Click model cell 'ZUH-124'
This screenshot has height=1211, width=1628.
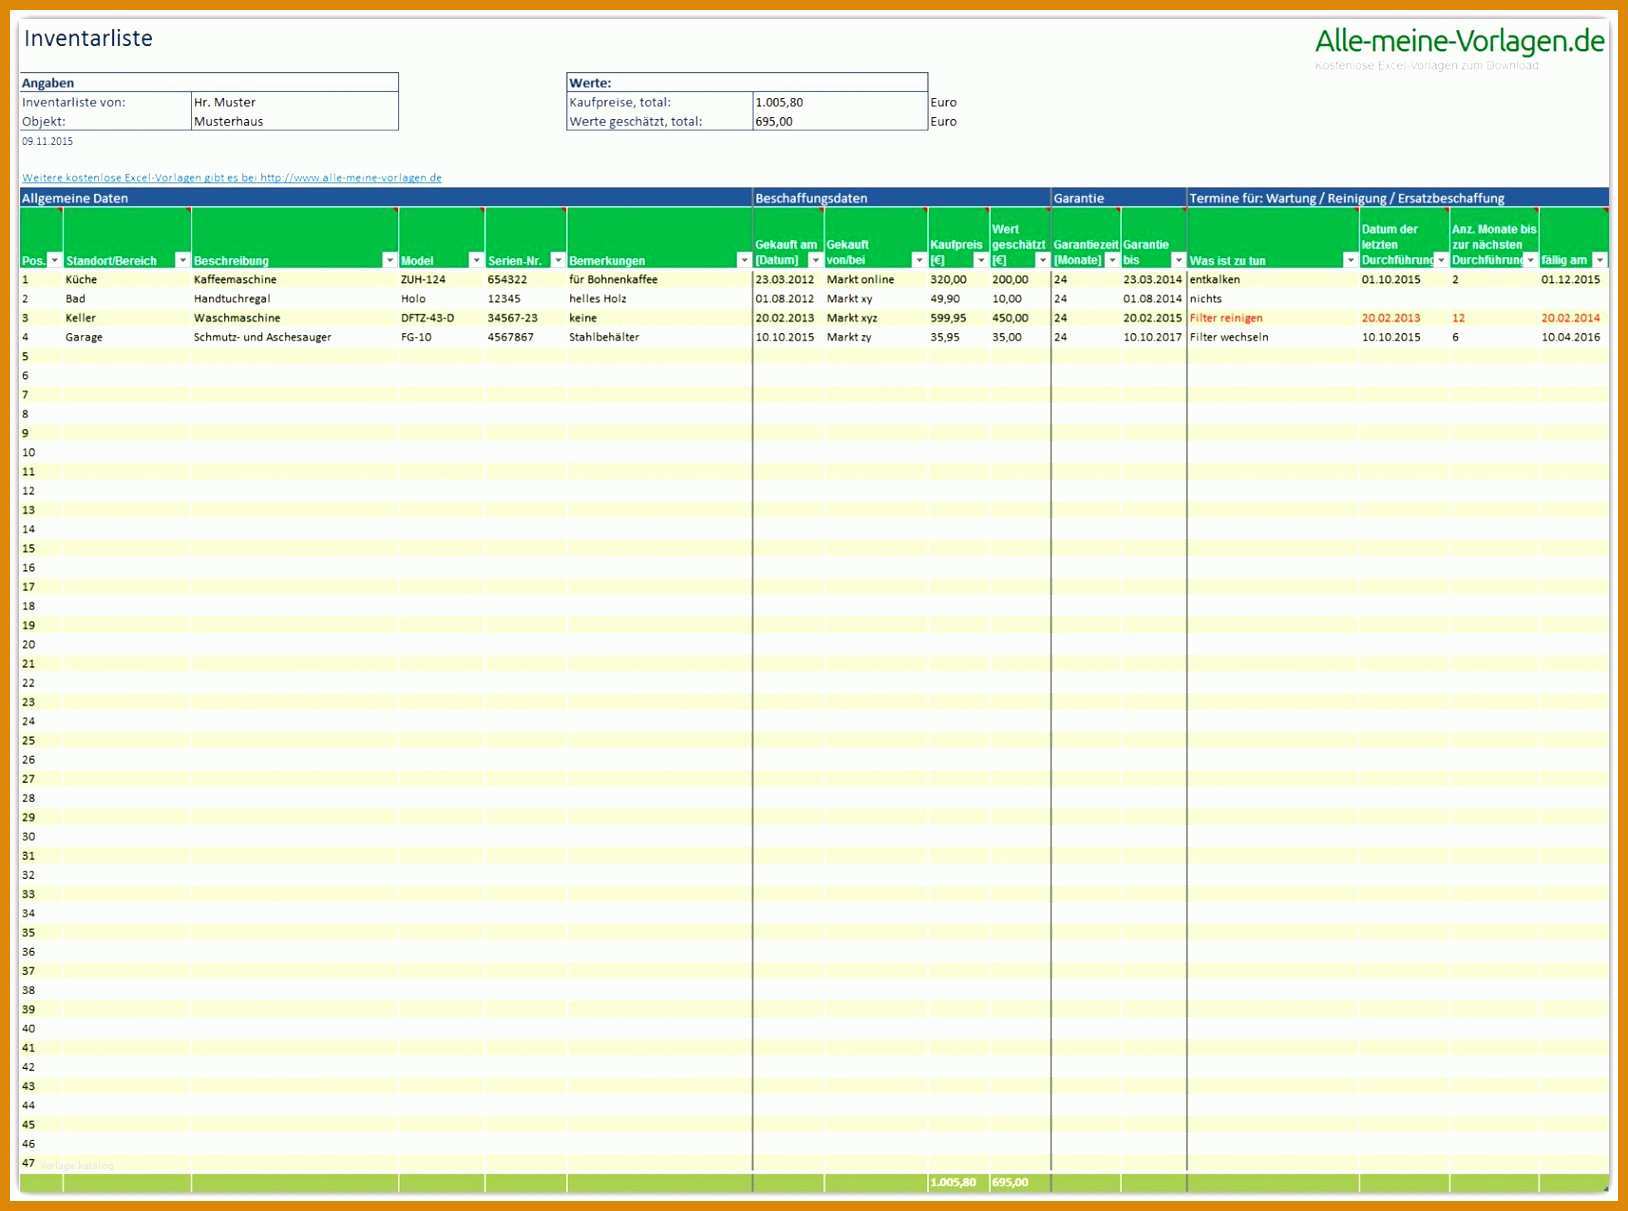(441, 279)
